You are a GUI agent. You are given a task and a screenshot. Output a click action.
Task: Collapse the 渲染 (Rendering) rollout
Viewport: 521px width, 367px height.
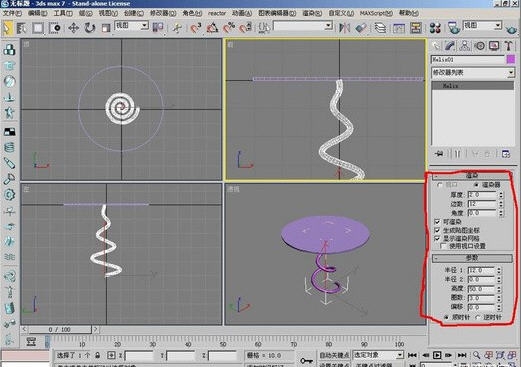tap(472, 176)
